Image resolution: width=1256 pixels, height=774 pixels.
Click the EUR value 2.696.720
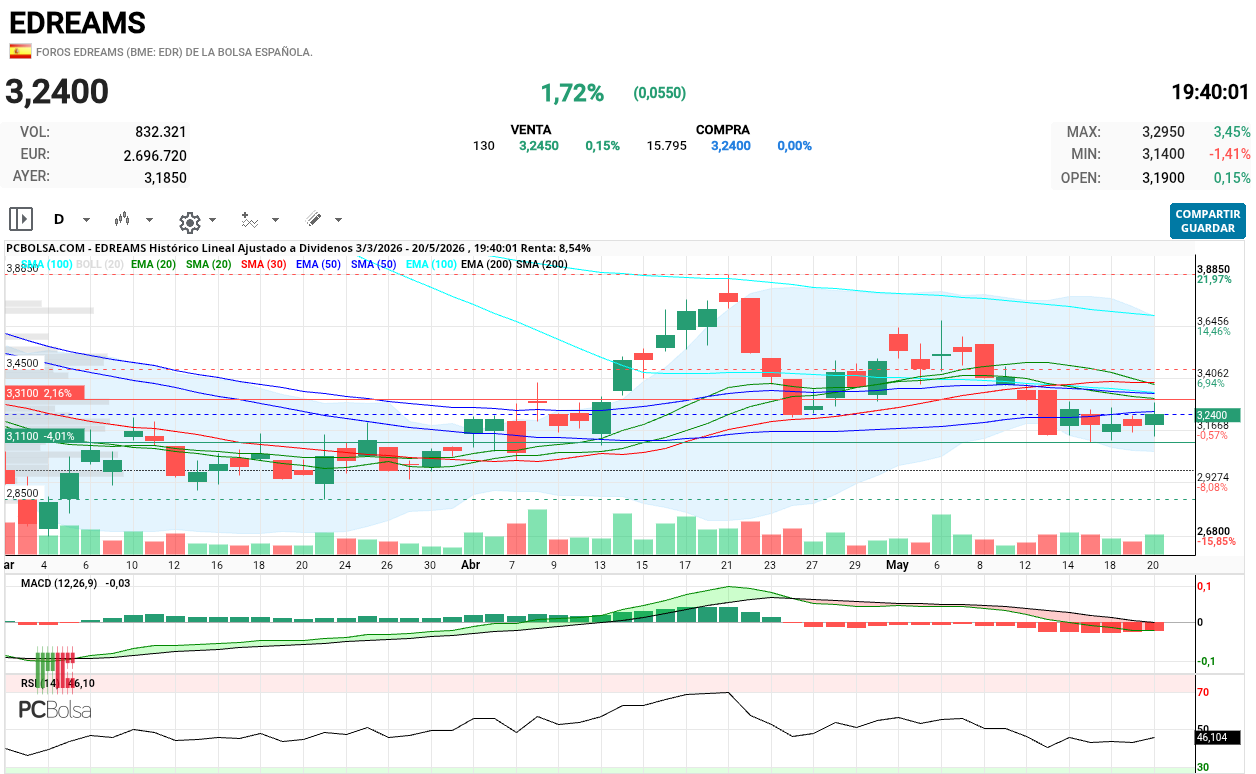tap(155, 156)
